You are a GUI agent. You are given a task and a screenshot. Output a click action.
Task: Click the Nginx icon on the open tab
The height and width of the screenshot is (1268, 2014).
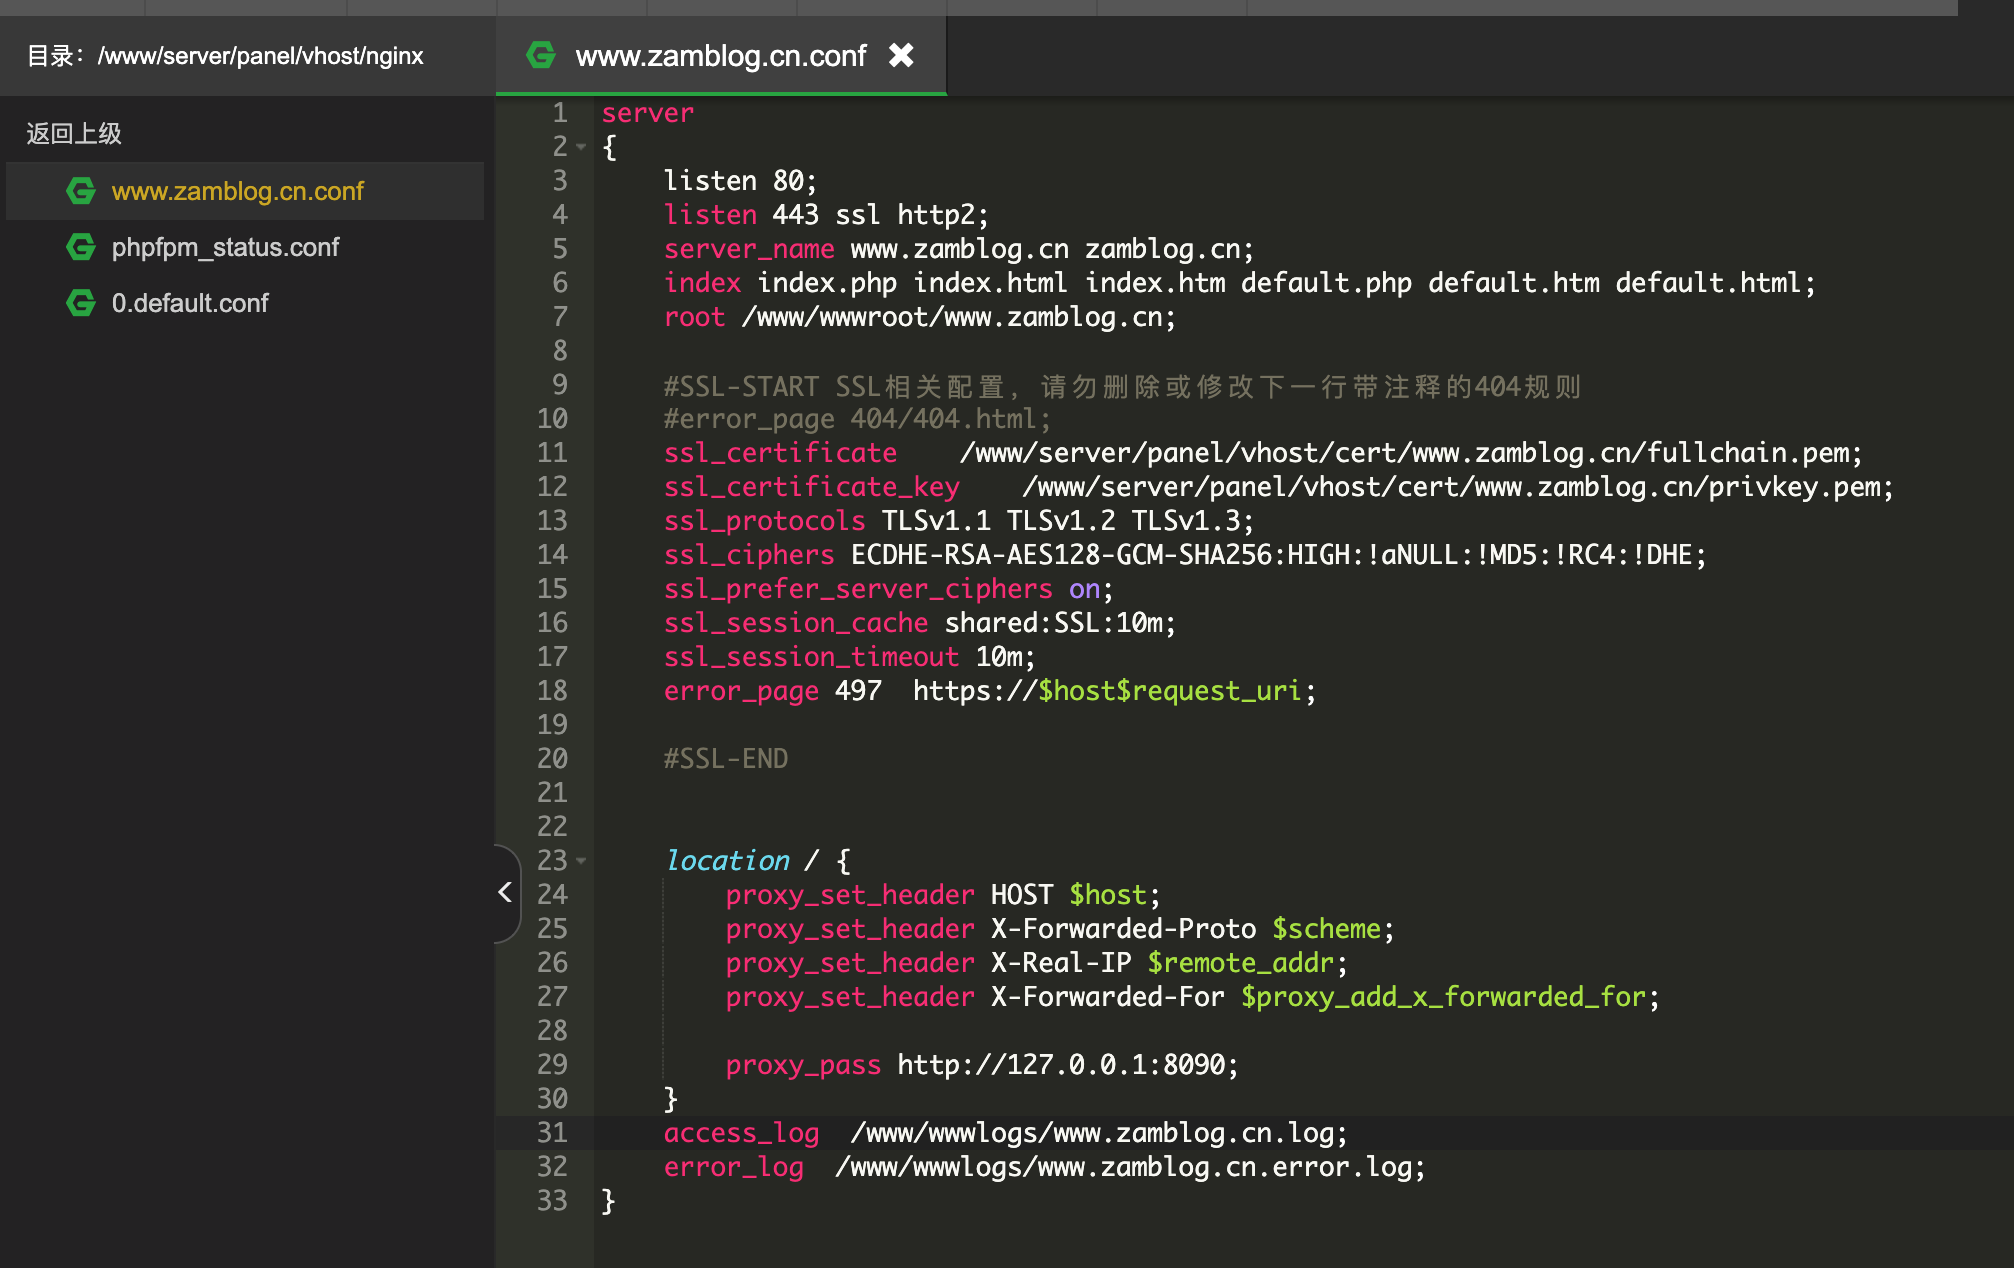tap(541, 55)
